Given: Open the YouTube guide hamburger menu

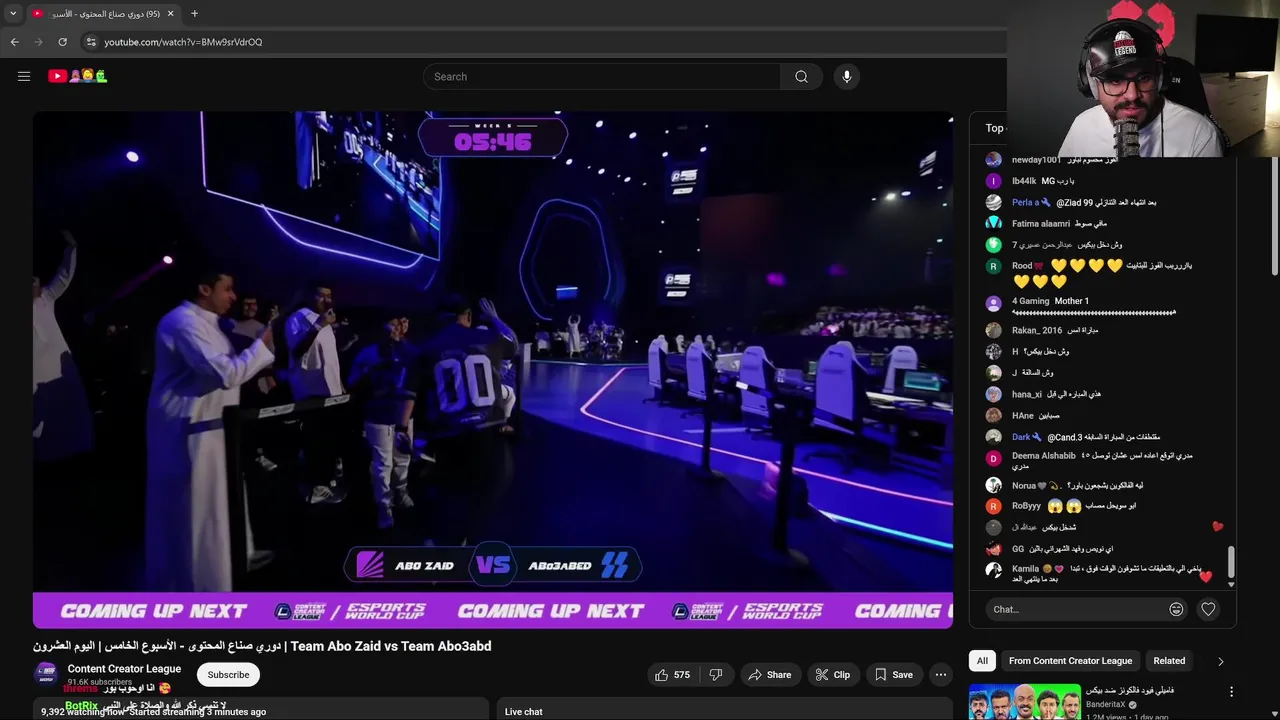Looking at the screenshot, I should click(x=24, y=76).
